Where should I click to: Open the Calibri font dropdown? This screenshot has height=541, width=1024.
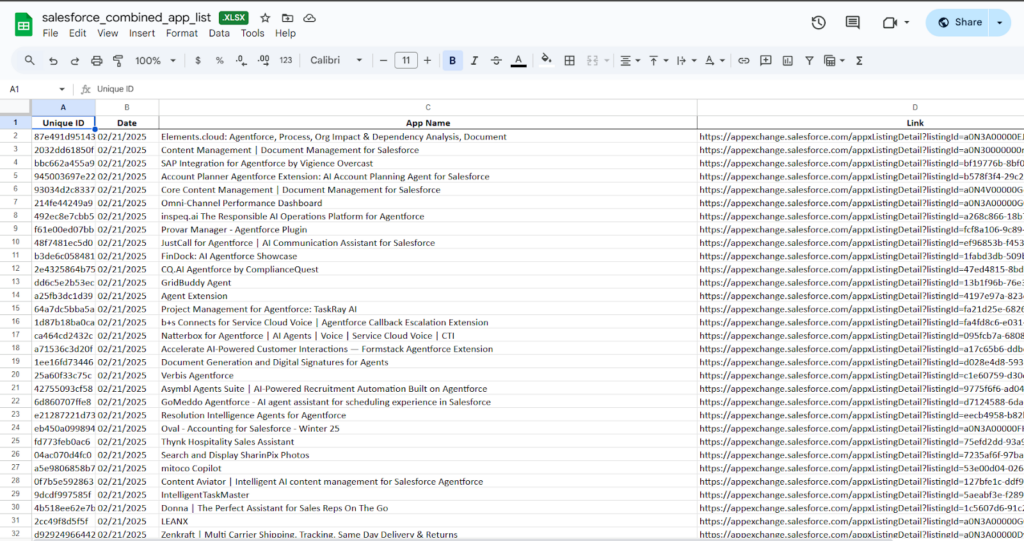(x=336, y=61)
